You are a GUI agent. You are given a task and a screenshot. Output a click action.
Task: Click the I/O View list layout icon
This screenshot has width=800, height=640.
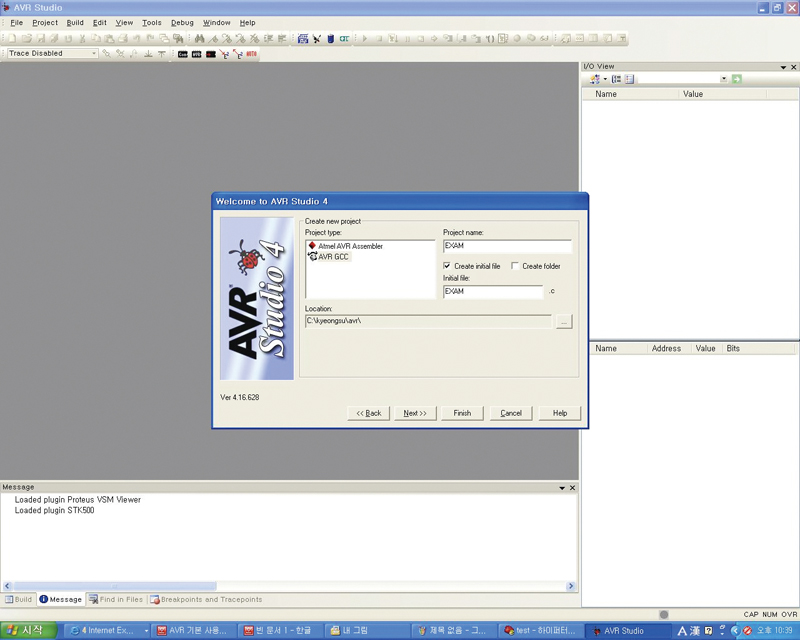click(630, 79)
